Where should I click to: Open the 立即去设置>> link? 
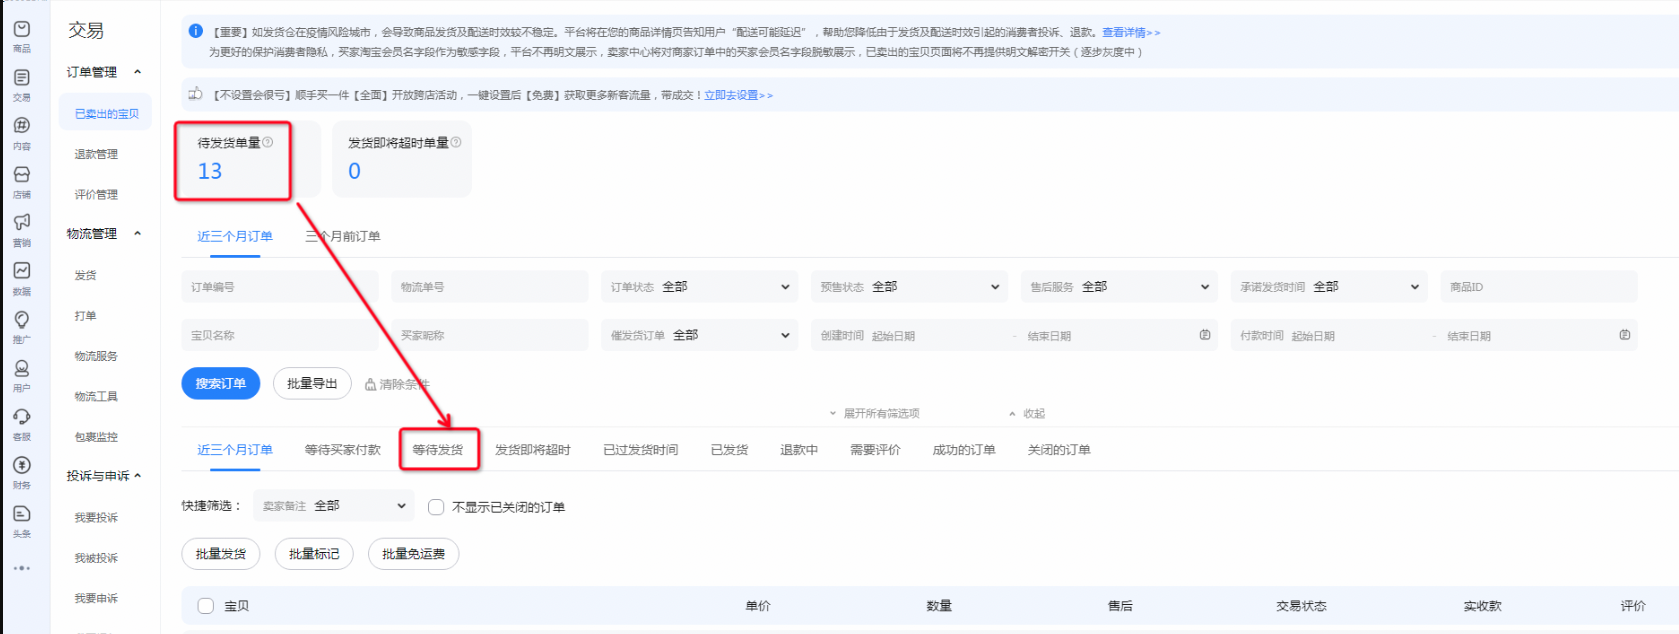738,95
